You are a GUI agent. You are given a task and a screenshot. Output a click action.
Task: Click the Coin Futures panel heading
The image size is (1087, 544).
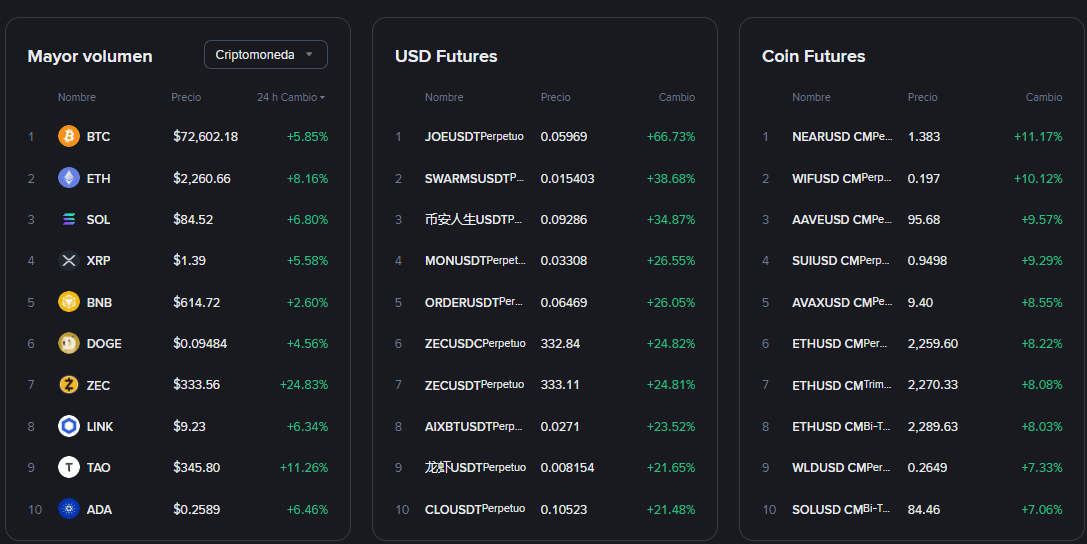(813, 56)
